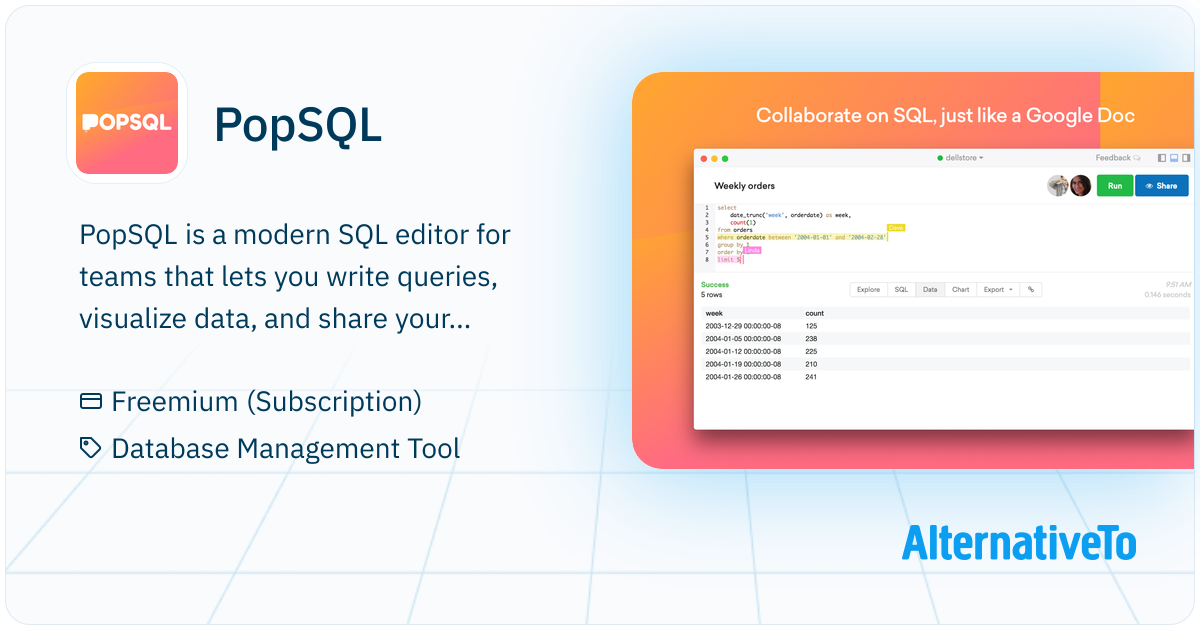This screenshot has height=630, width=1200.
Task: Click the link icon button in results toolbar
Action: tap(1031, 289)
